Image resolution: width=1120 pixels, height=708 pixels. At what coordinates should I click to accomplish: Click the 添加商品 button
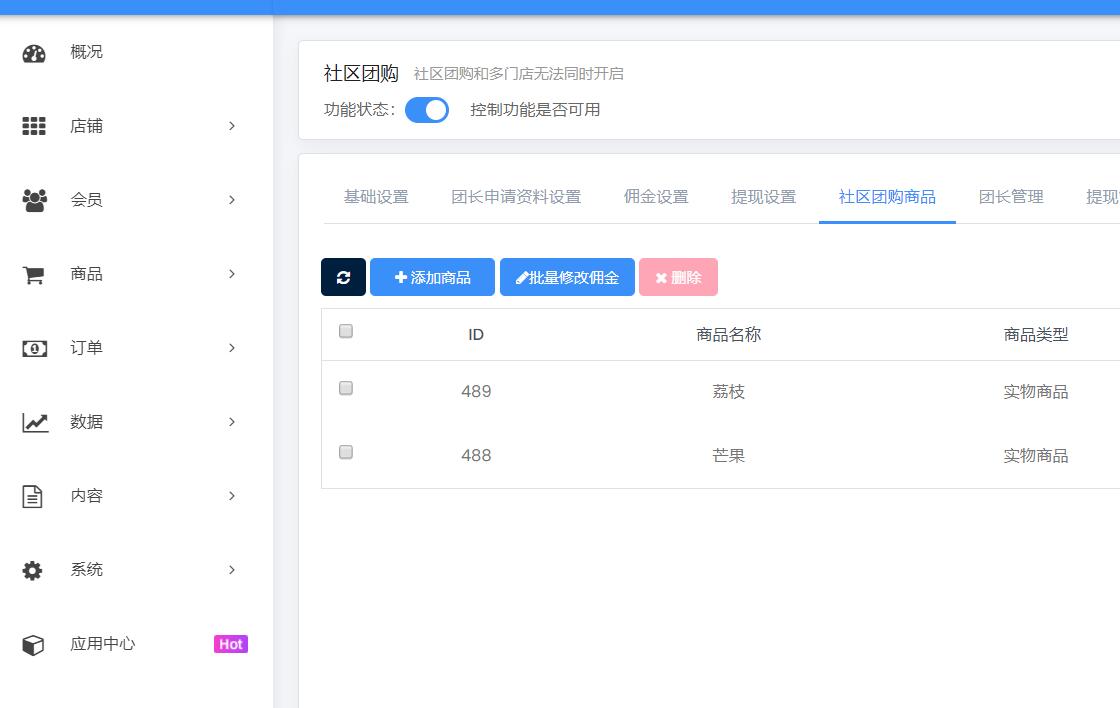pyautogui.click(x=432, y=277)
